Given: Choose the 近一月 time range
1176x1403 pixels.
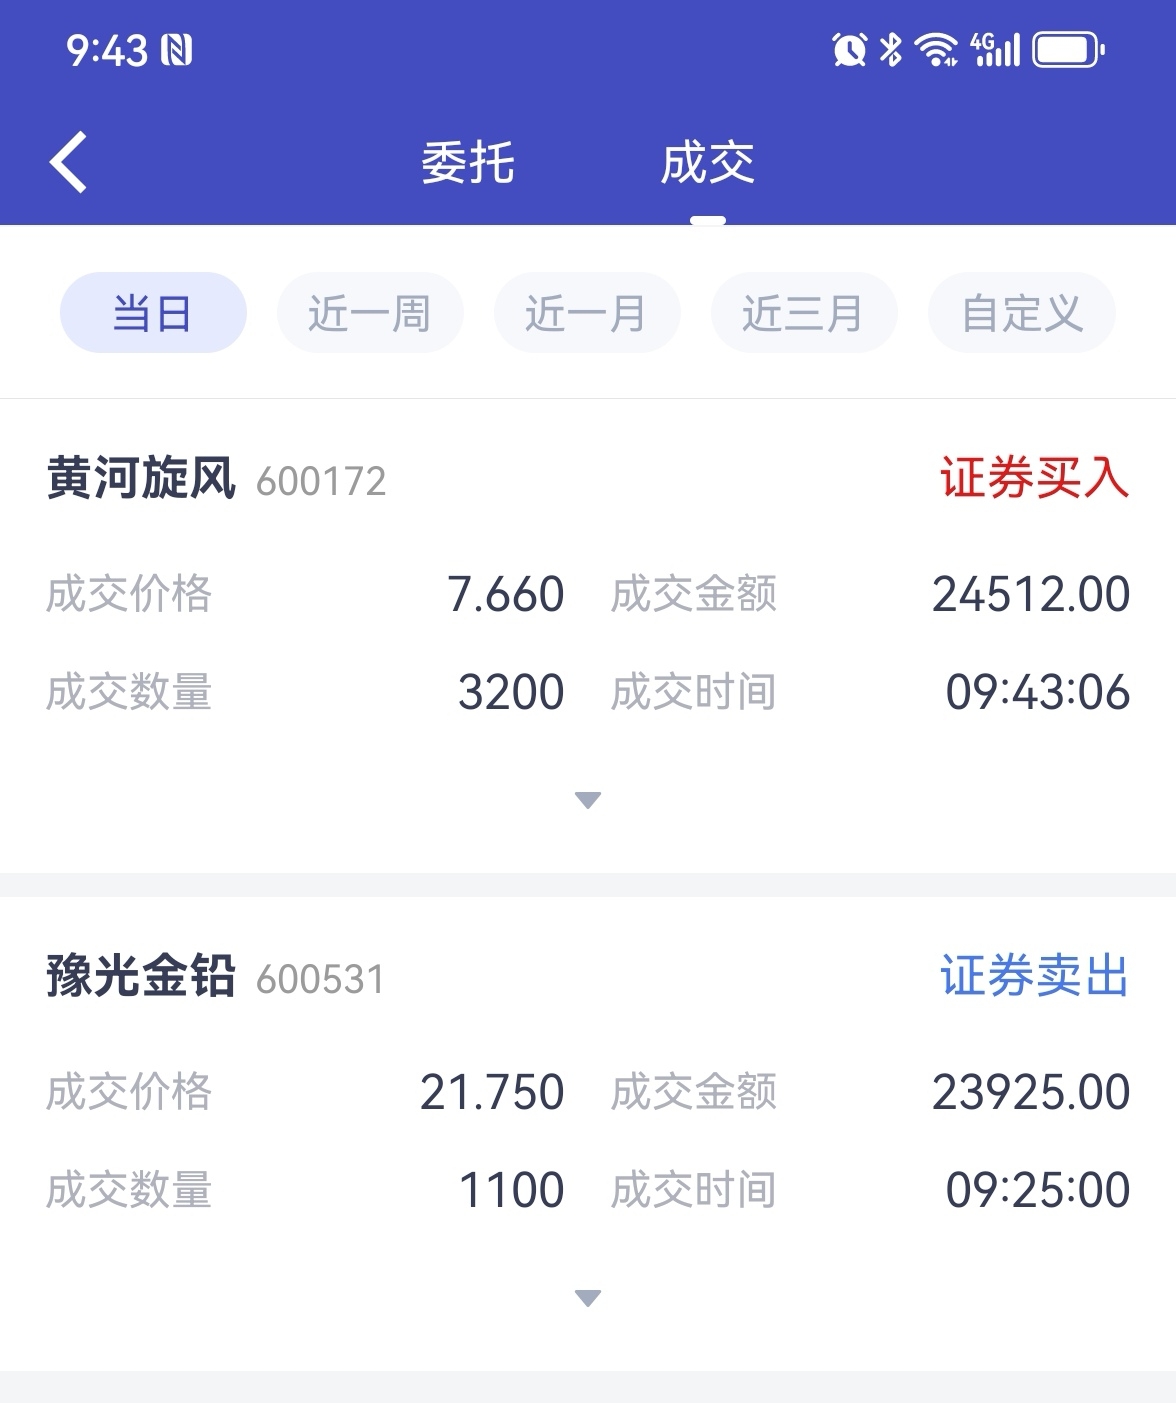Looking at the screenshot, I should click(587, 313).
